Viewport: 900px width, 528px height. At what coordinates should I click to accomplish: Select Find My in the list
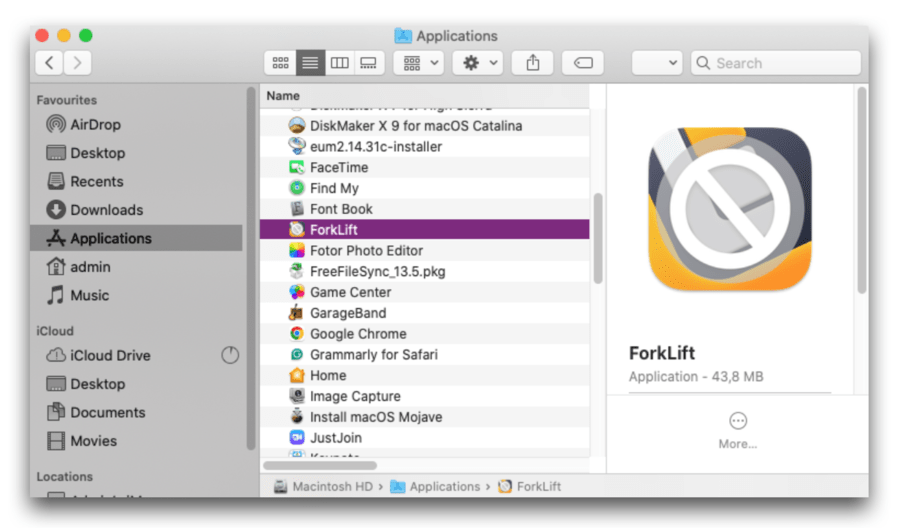tap(425, 188)
